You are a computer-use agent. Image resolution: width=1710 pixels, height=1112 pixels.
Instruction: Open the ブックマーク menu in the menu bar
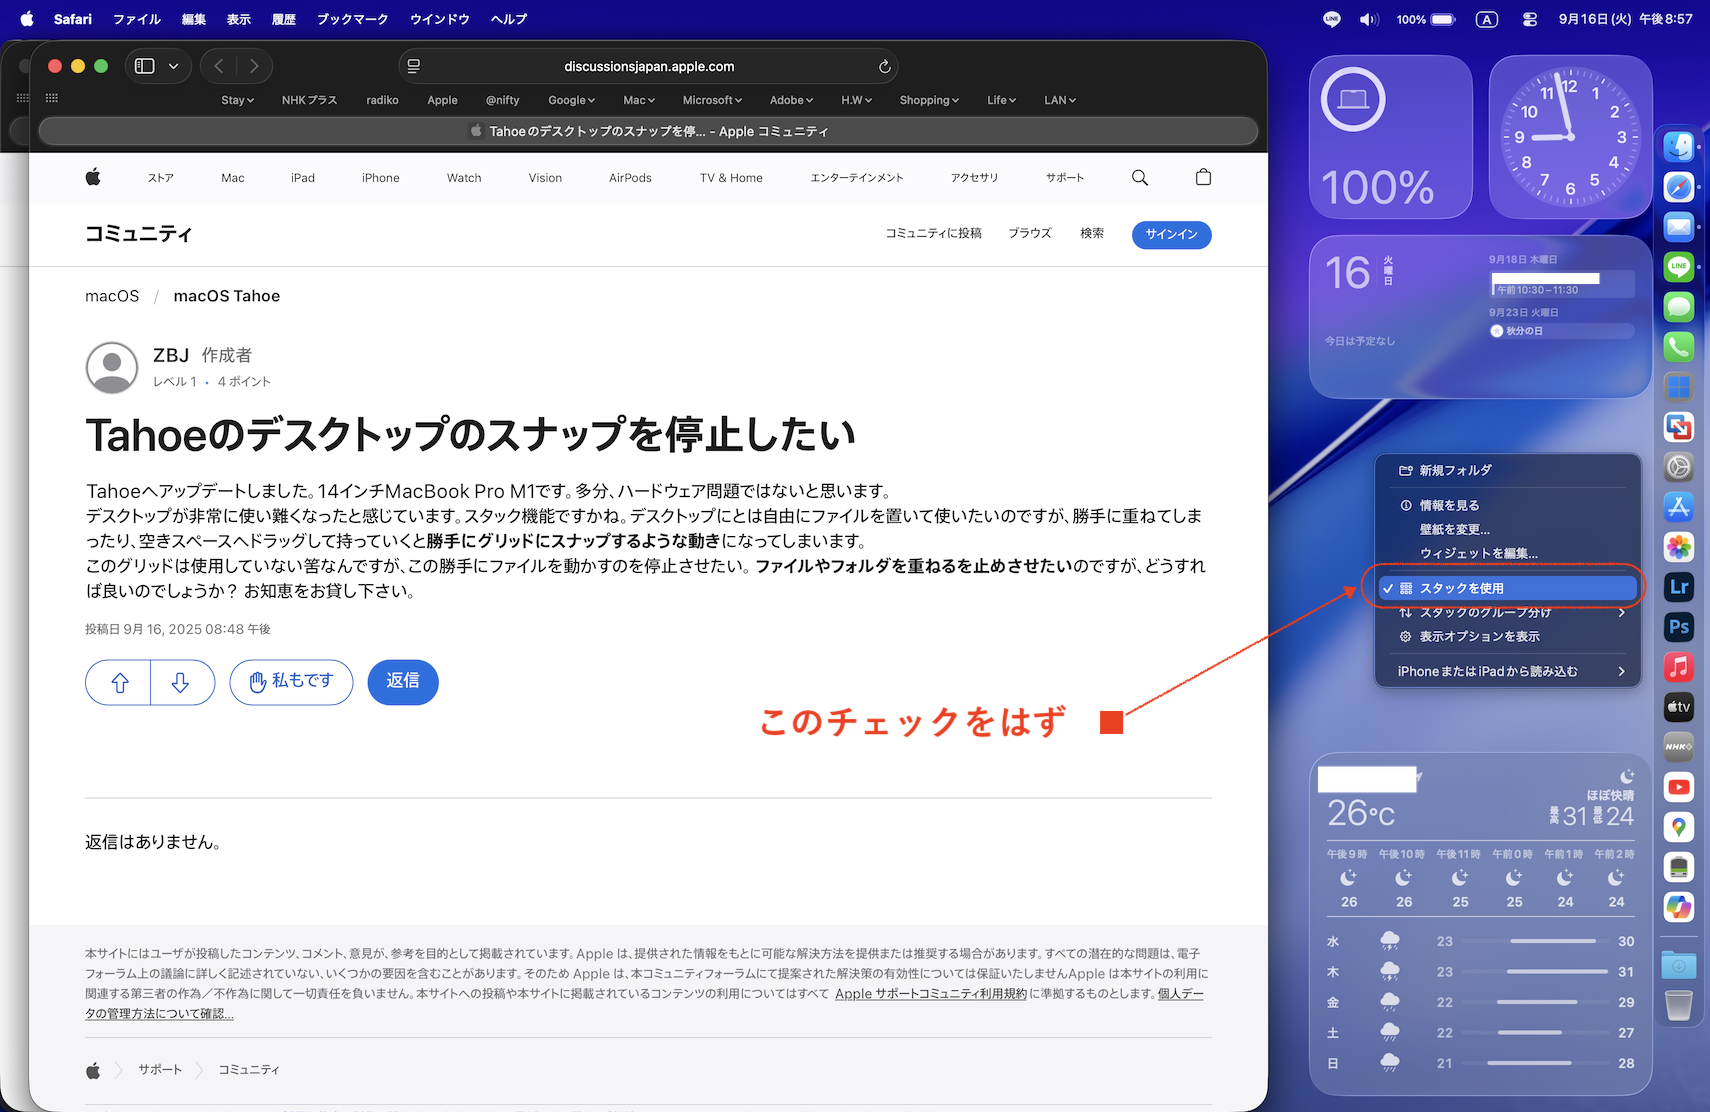click(353, 19)
